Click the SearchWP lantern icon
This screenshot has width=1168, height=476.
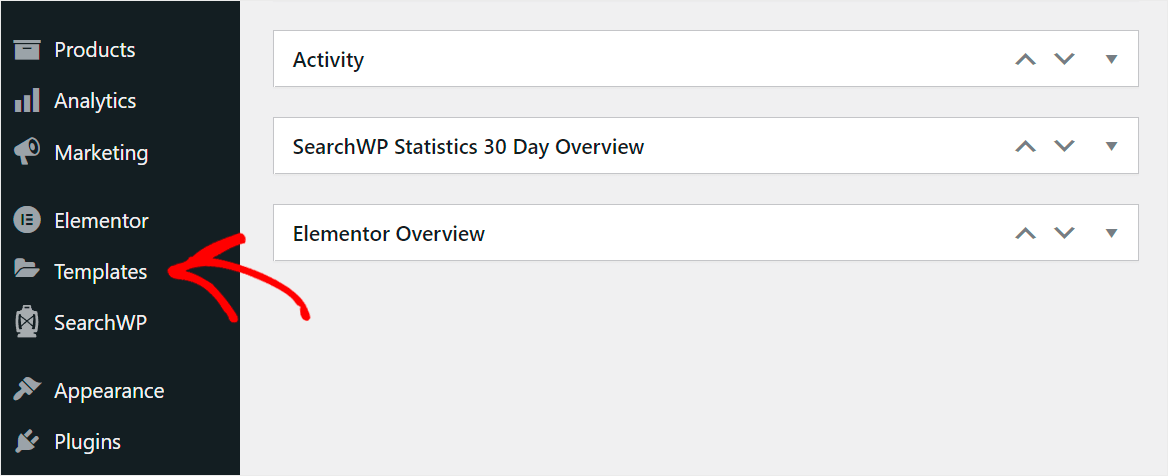27,323
